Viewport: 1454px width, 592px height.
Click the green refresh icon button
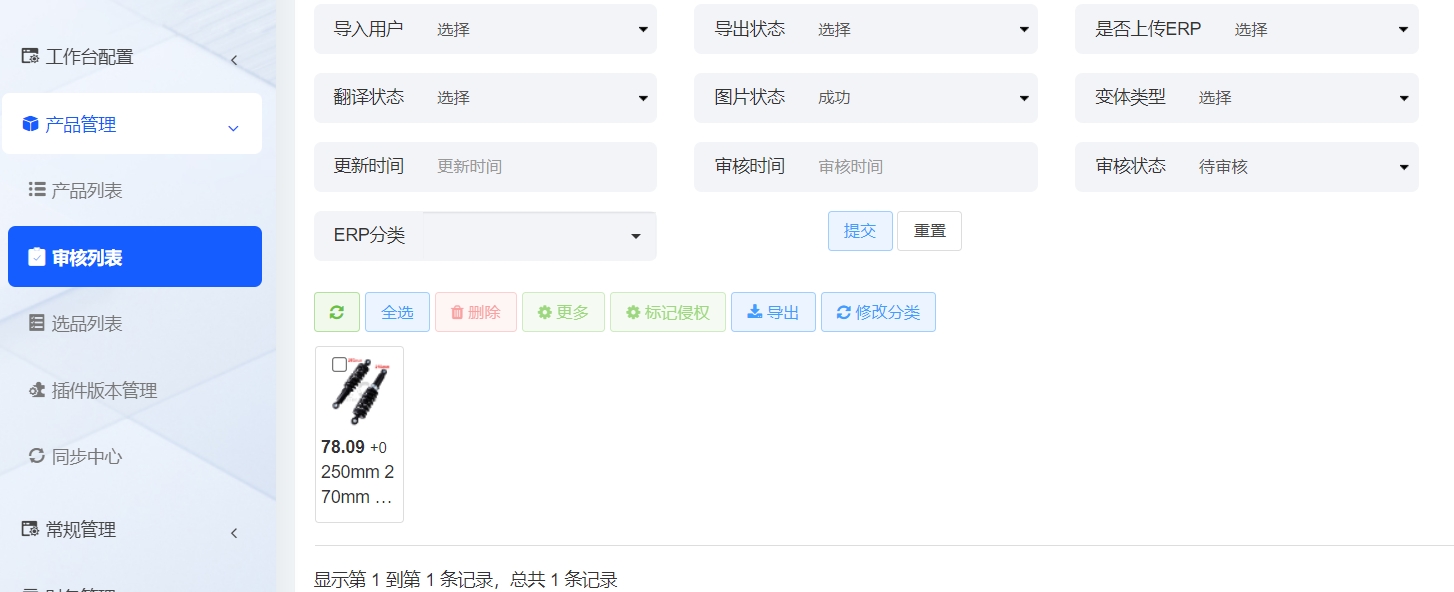(x=336, y=312)
